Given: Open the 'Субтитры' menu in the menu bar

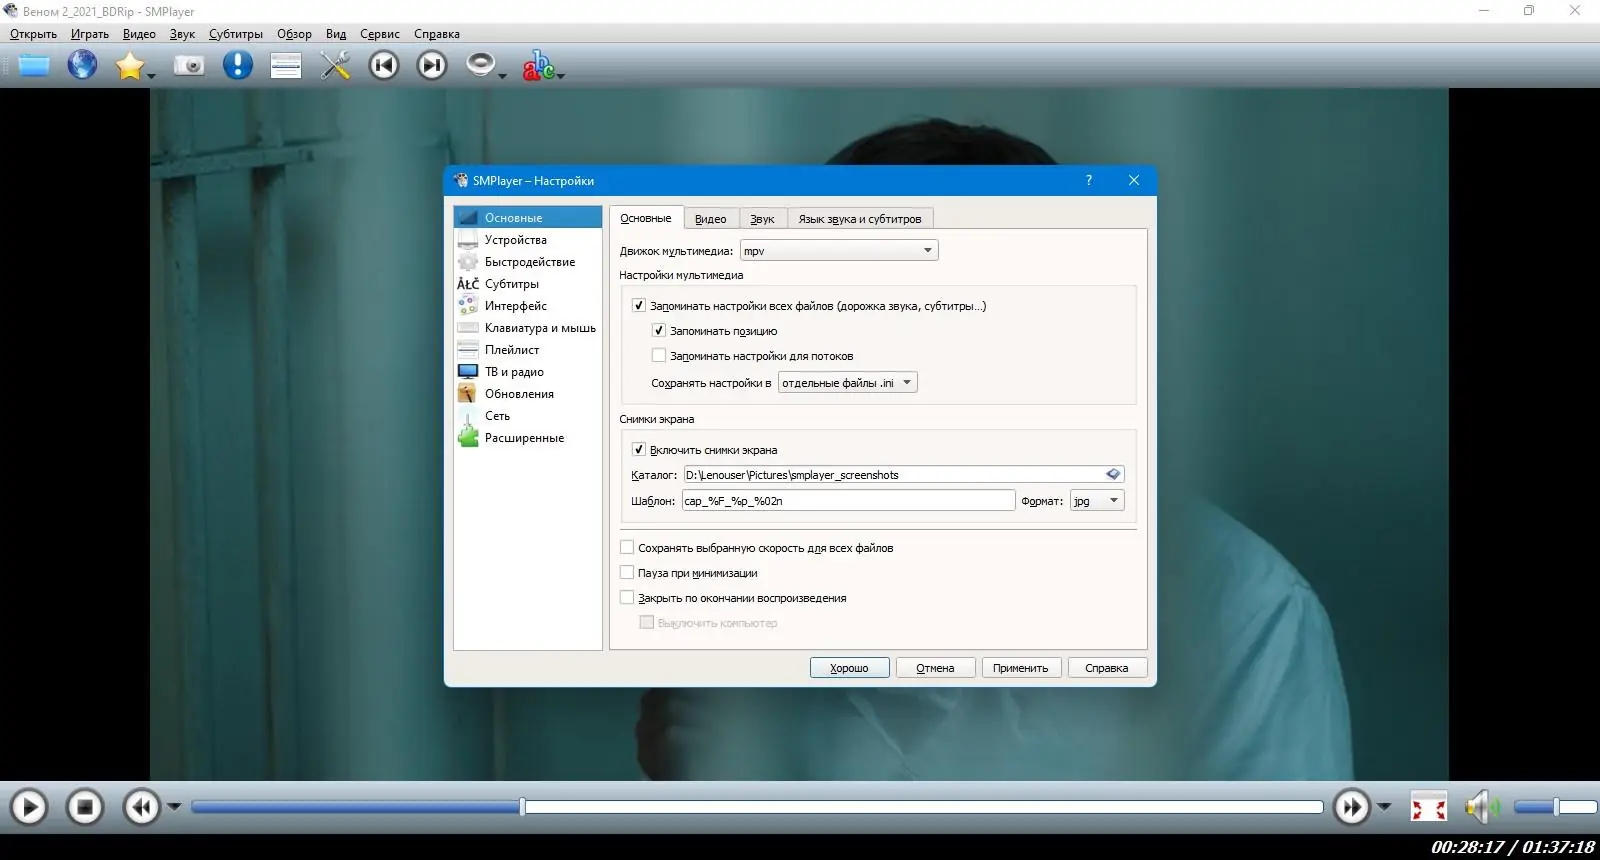Looking at the screenshot, I should tap(236, 34).
